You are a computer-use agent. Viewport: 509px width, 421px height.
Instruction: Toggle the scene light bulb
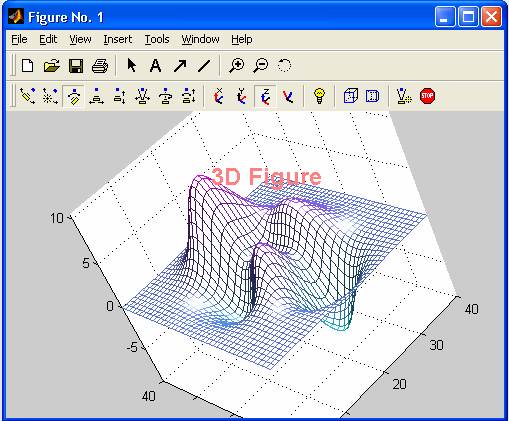click(x=319, y=96)
